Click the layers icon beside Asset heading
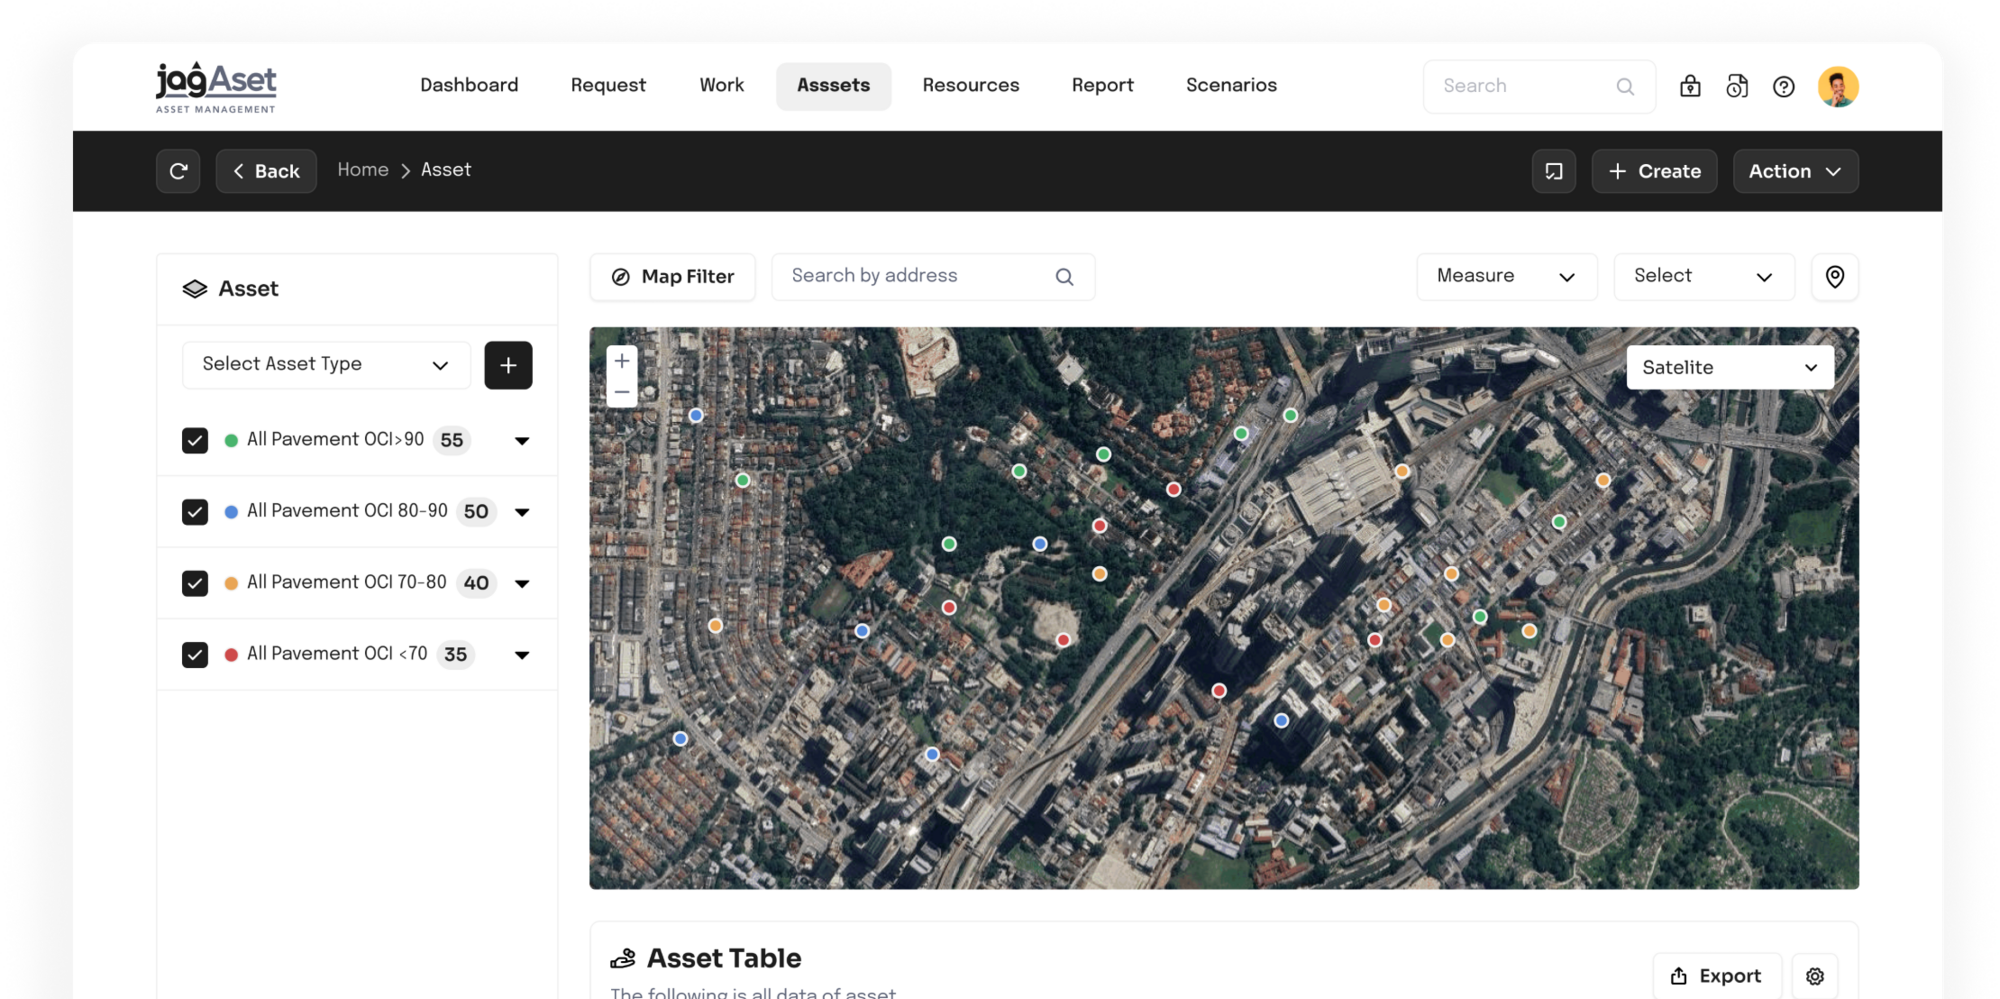Image resolution: width=2000 pixels, height=999 pixels. [195, 289]
